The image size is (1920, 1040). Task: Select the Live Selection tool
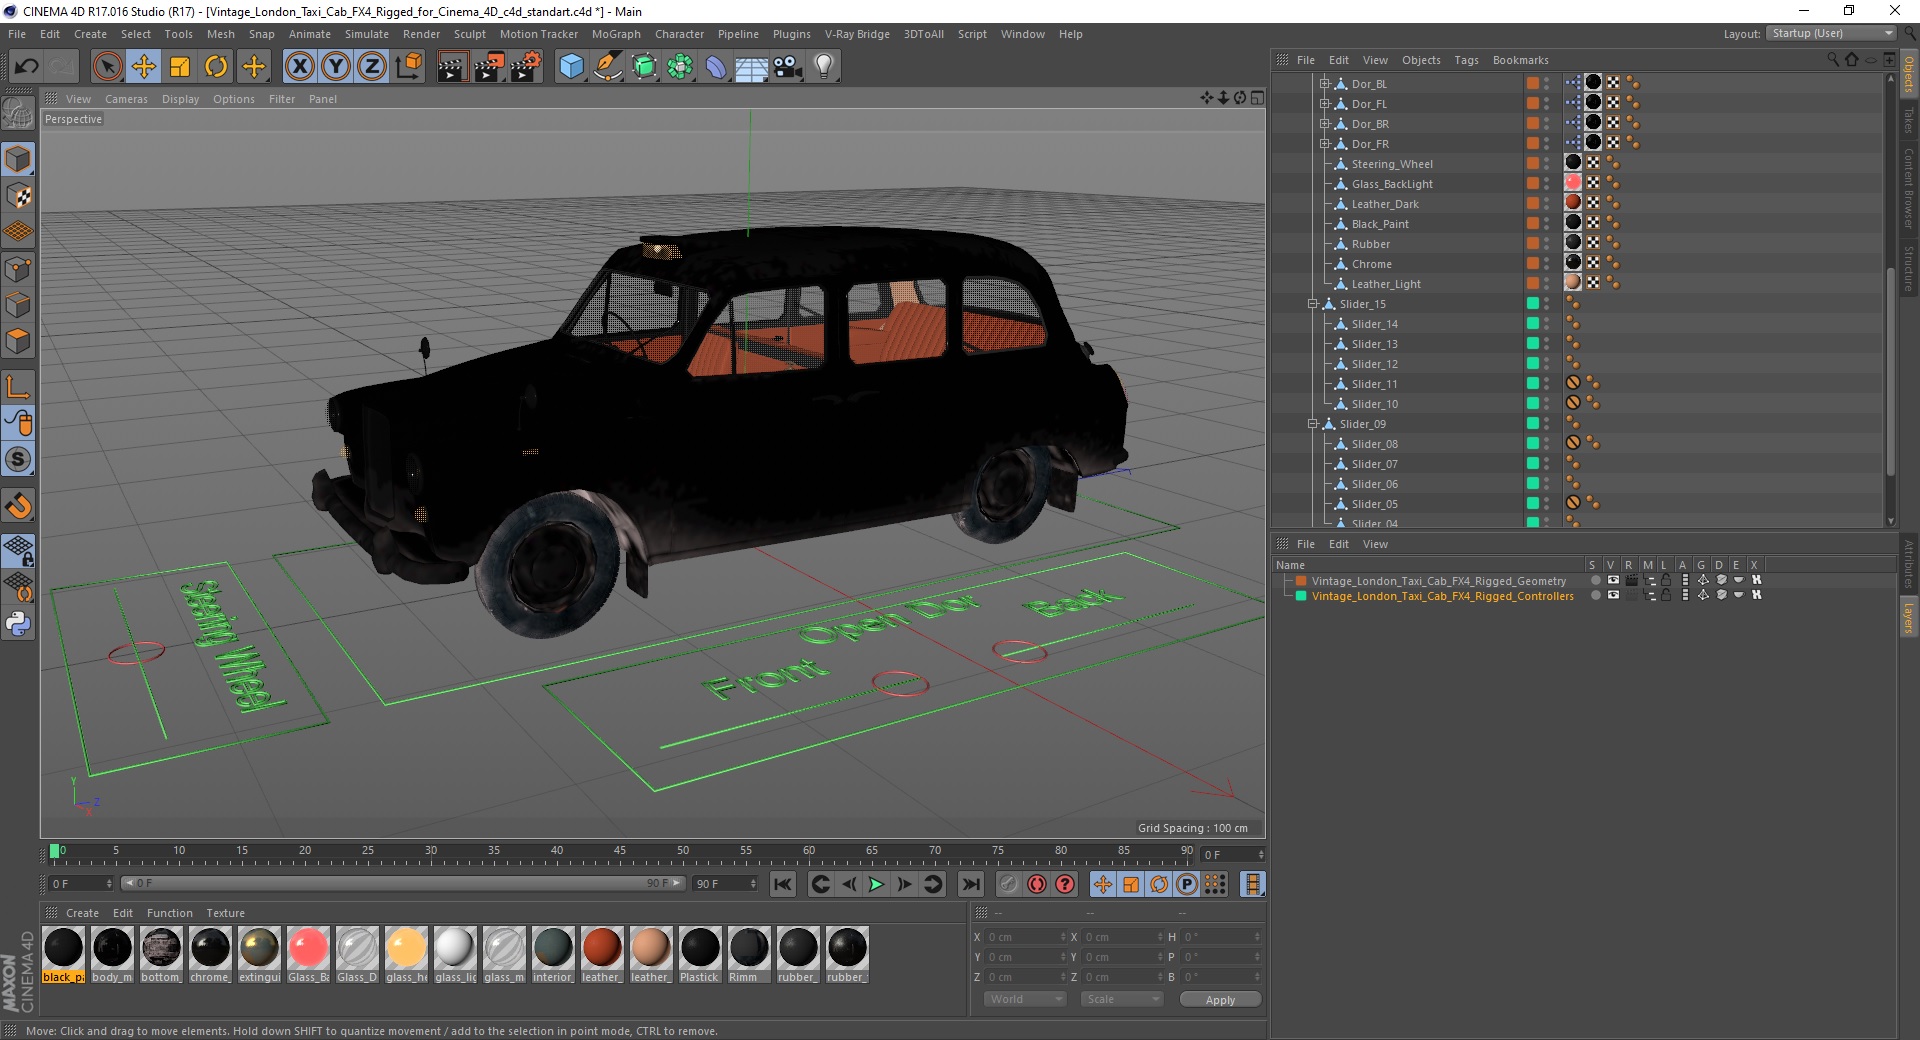(x=108, y=67)
